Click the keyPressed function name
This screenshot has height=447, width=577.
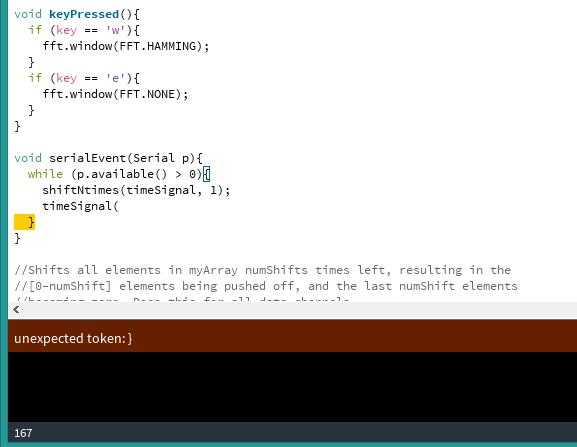pyautogui.click(x=84, y=14)
